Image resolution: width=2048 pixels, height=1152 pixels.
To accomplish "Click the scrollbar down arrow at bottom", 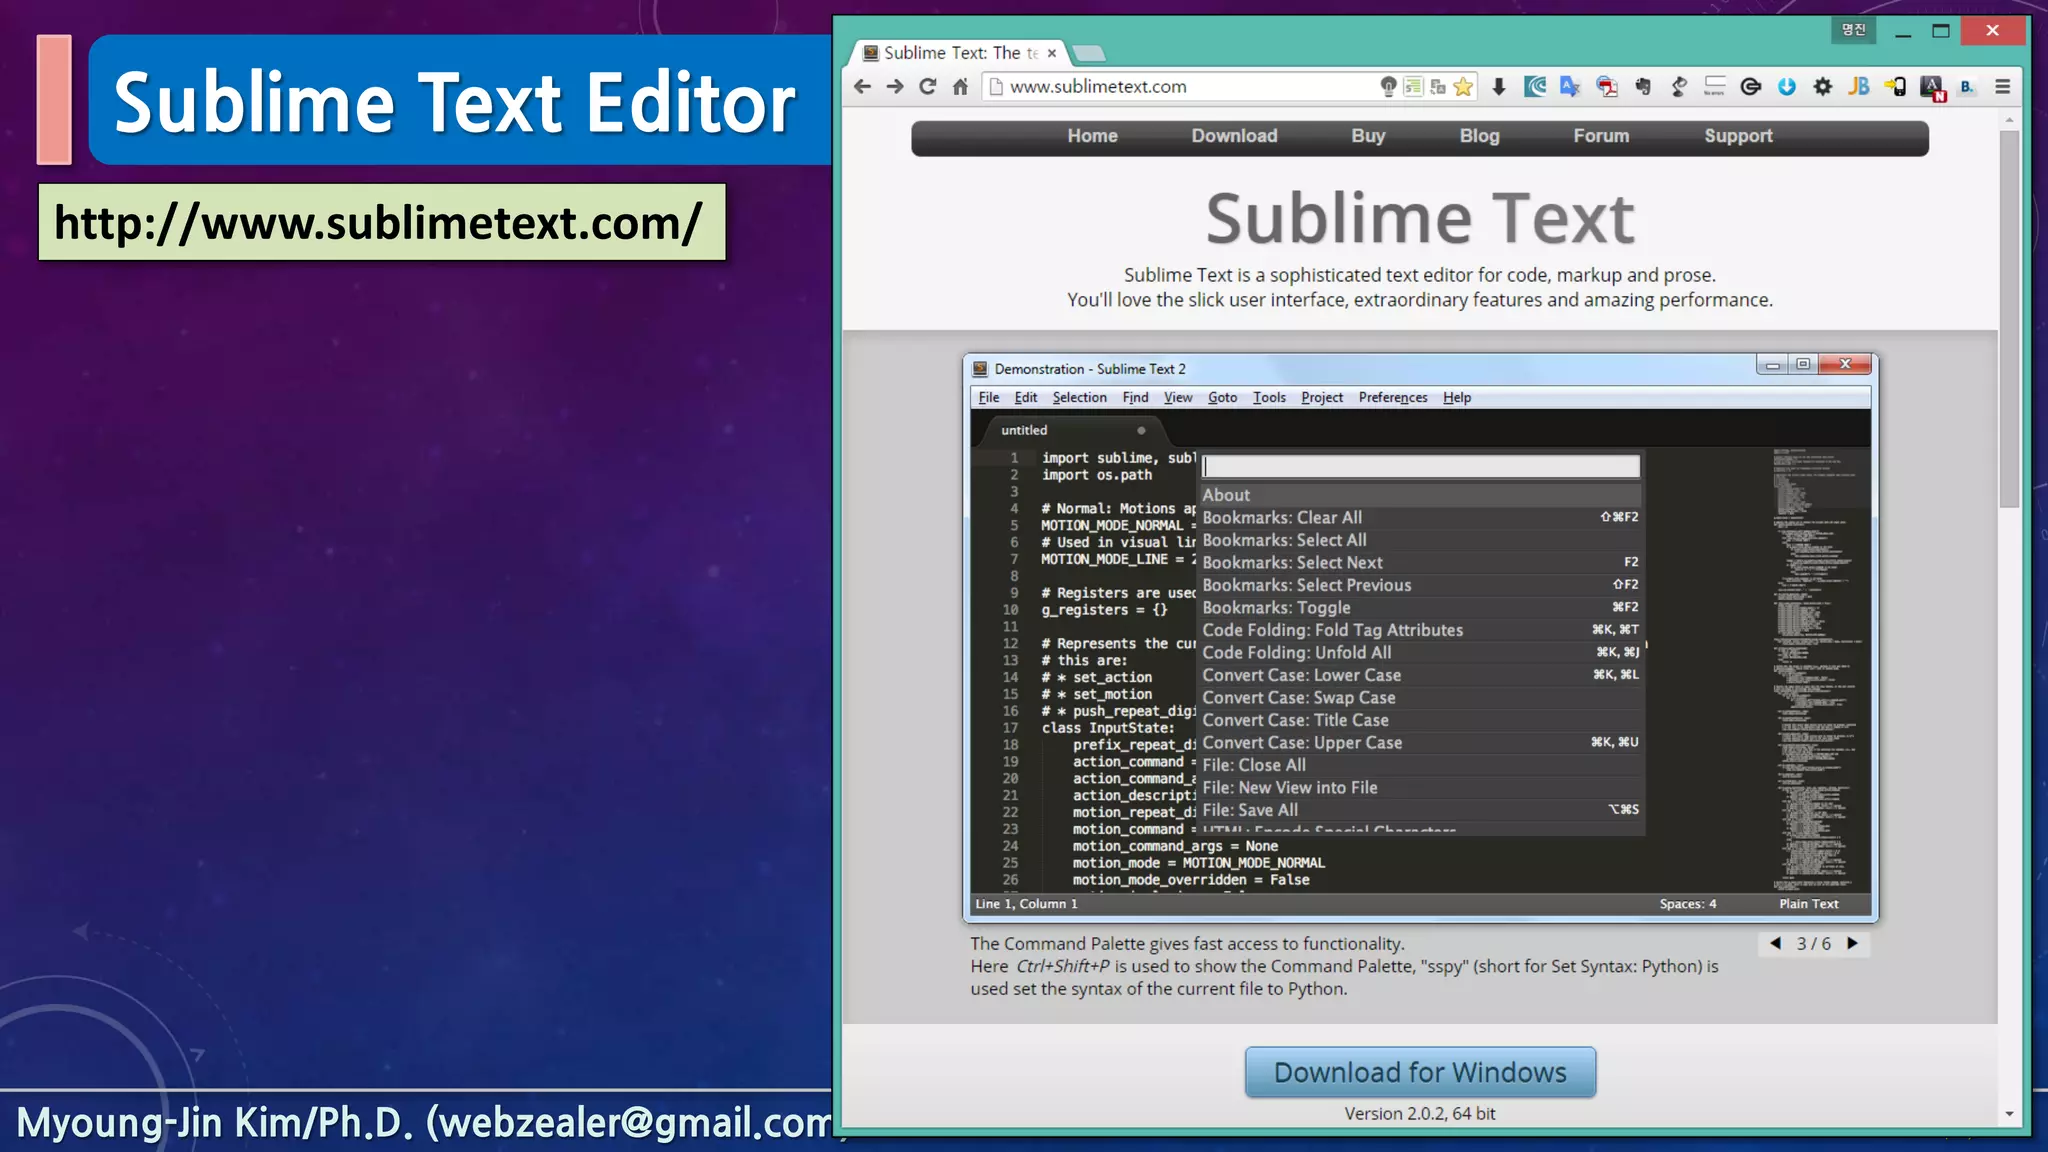I will coord(2009,1114).
